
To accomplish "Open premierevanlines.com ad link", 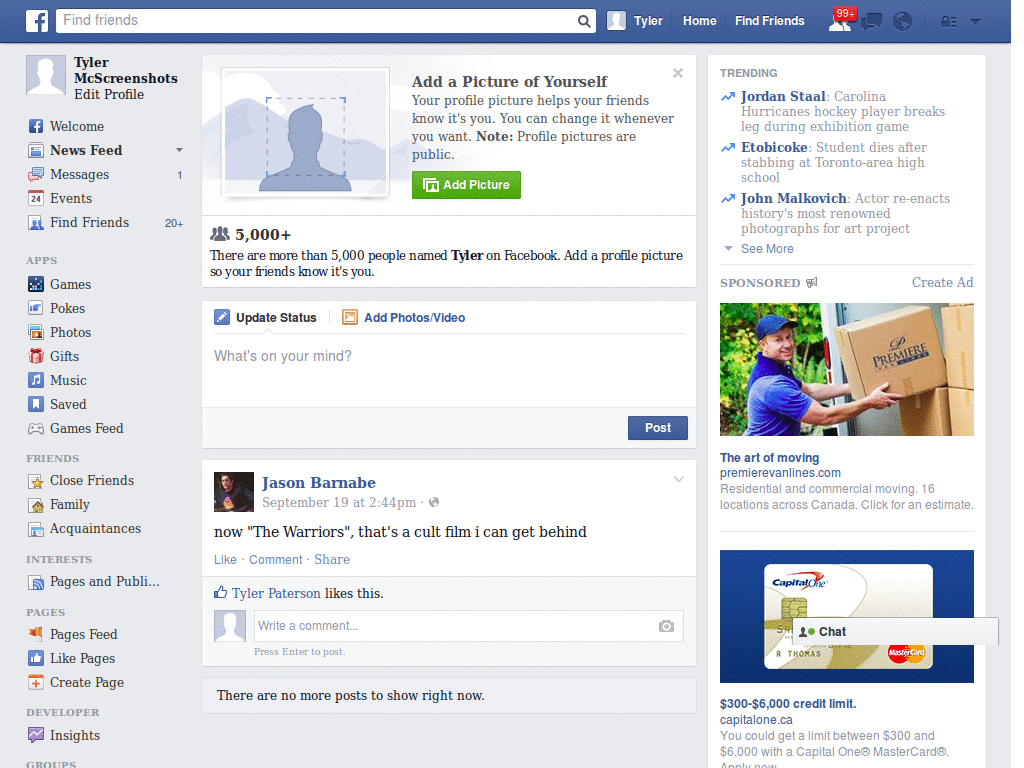I will click(x=780, y=473).
